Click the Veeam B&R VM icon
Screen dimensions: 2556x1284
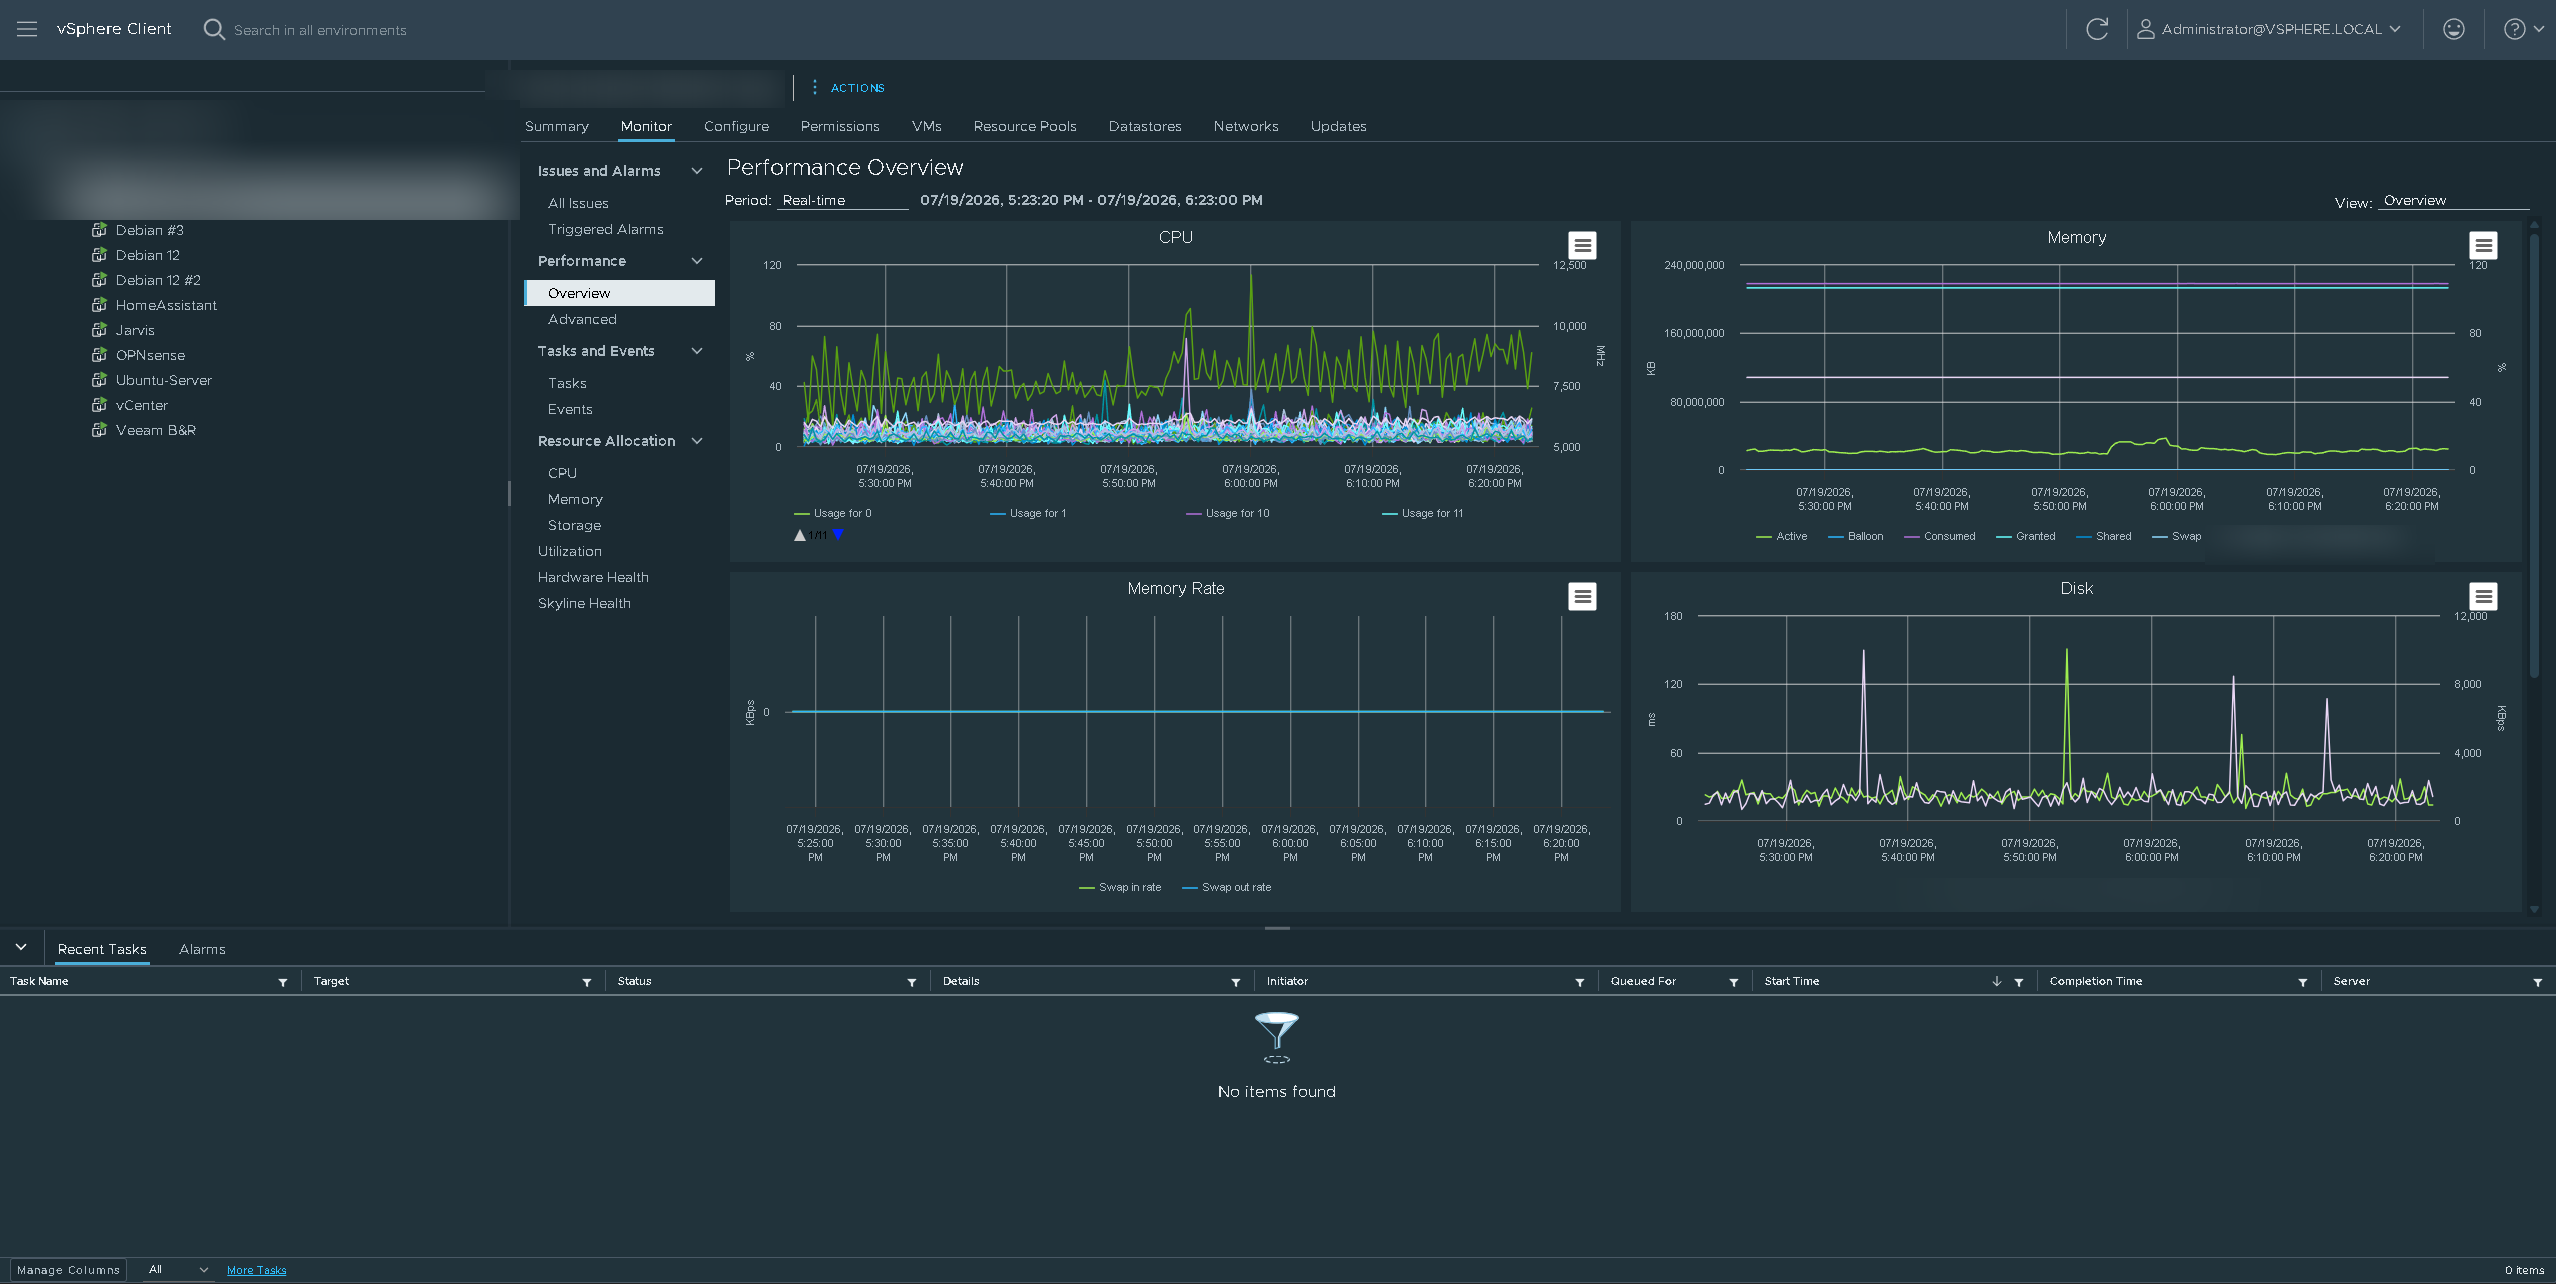pyautogui.click(x=99, y=430)
